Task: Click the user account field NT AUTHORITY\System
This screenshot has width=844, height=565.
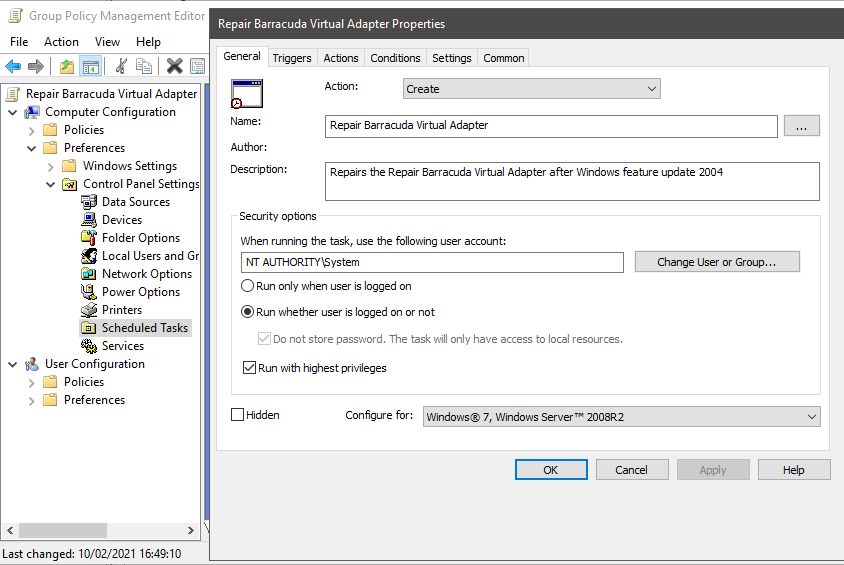Action: tap(432, 262)
